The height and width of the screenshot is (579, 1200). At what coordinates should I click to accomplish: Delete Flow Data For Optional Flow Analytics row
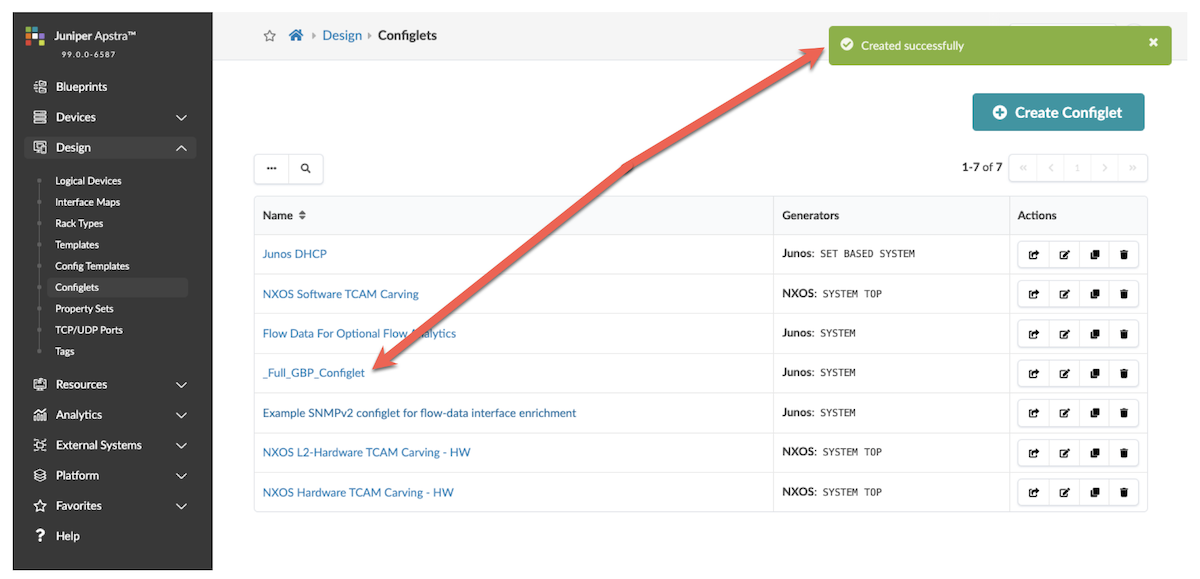point(1124,334)
